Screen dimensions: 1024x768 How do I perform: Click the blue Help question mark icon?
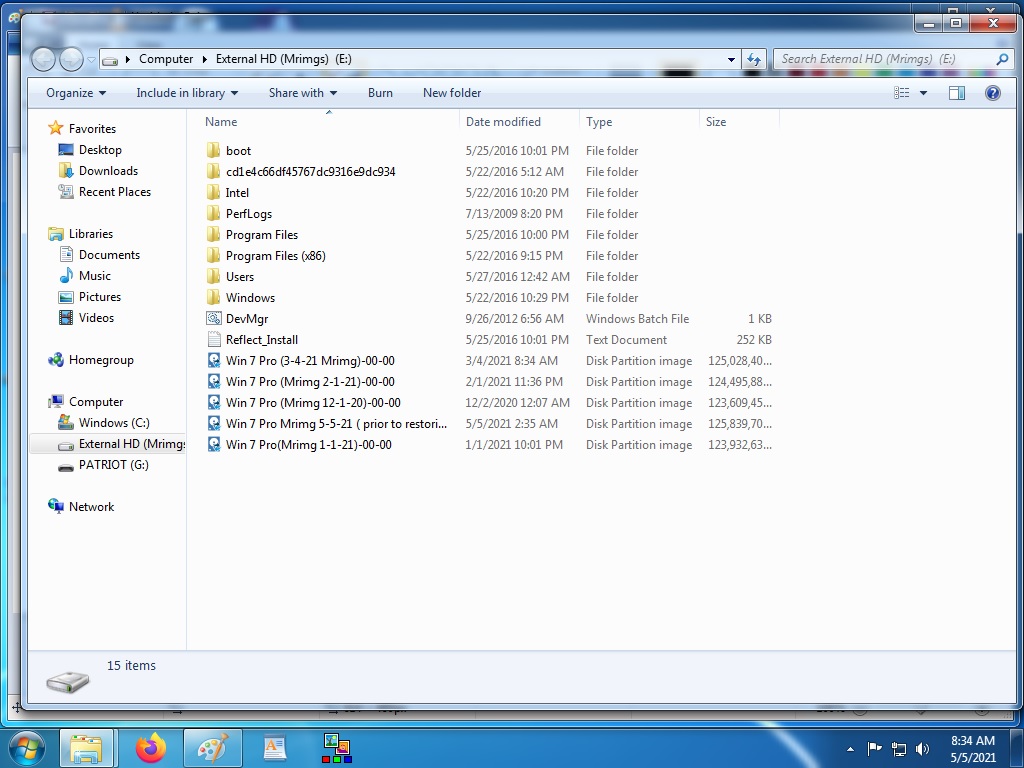993,93
